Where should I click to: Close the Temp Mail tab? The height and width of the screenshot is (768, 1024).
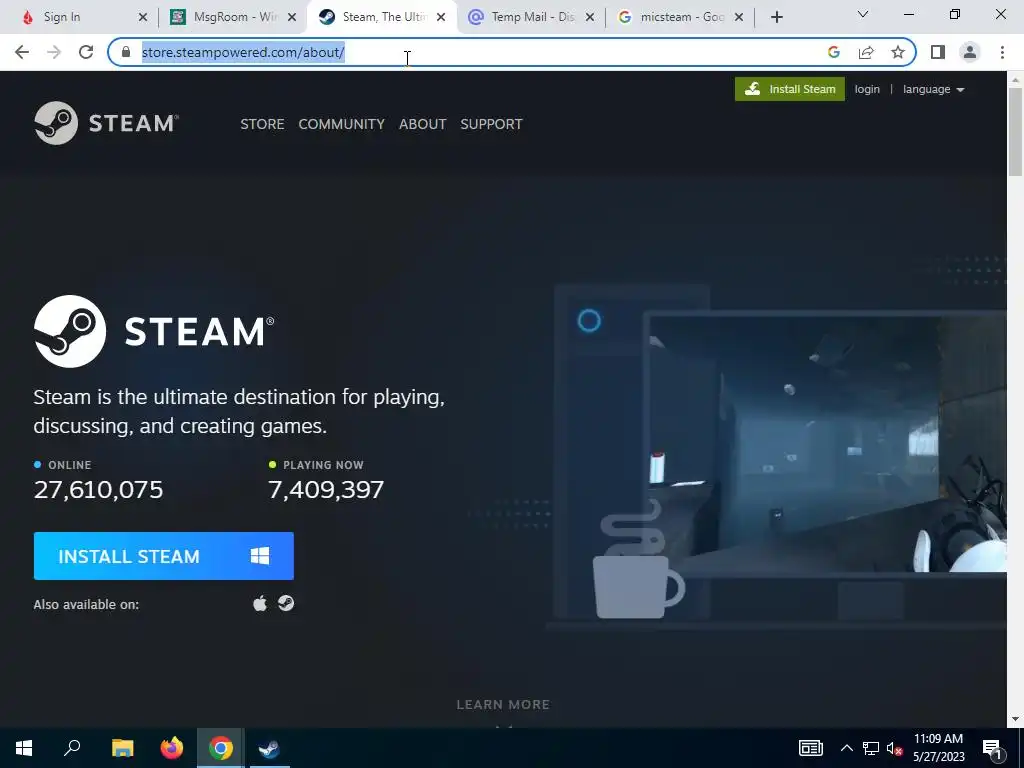(x=590, y=17)
